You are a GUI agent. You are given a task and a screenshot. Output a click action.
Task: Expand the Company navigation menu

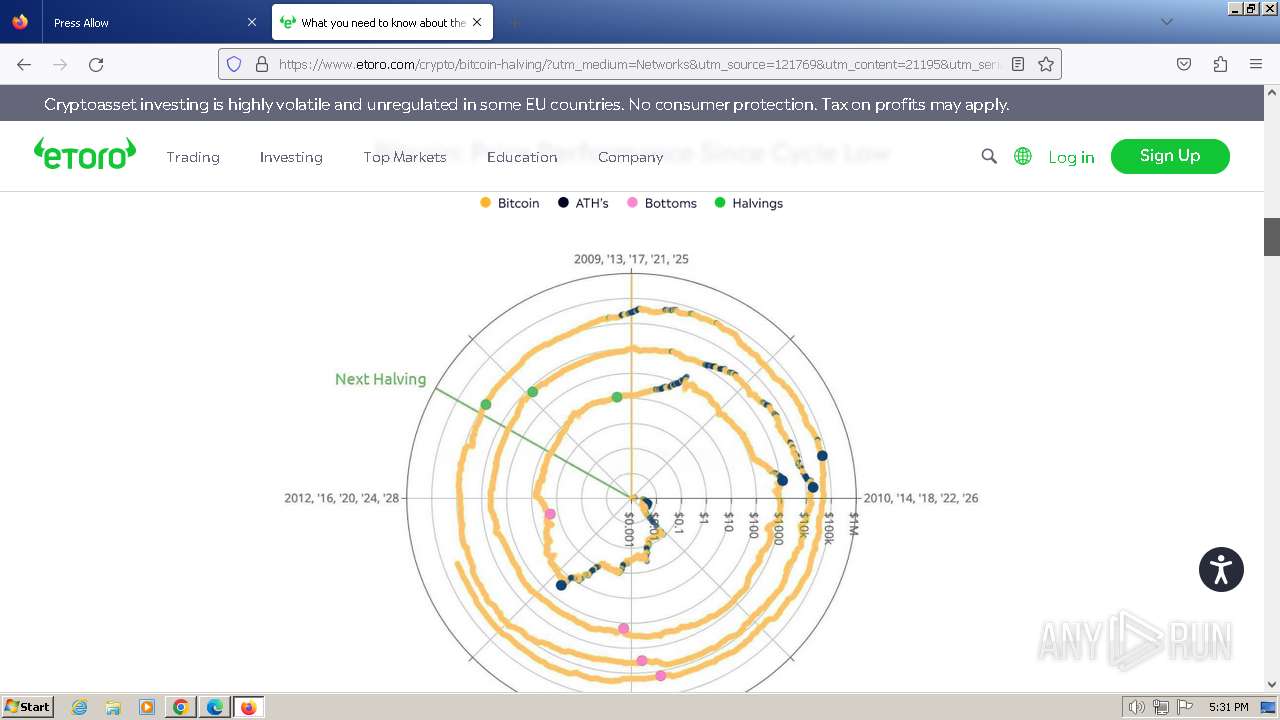[x=630, y=157]
